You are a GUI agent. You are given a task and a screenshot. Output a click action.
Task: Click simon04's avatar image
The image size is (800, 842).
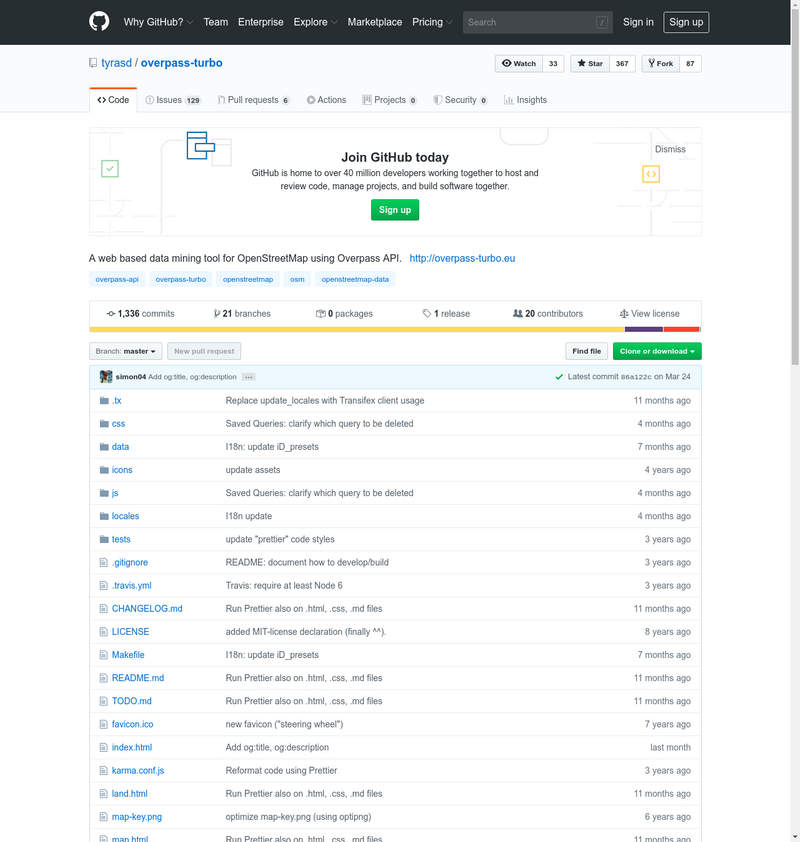(106, 376)
